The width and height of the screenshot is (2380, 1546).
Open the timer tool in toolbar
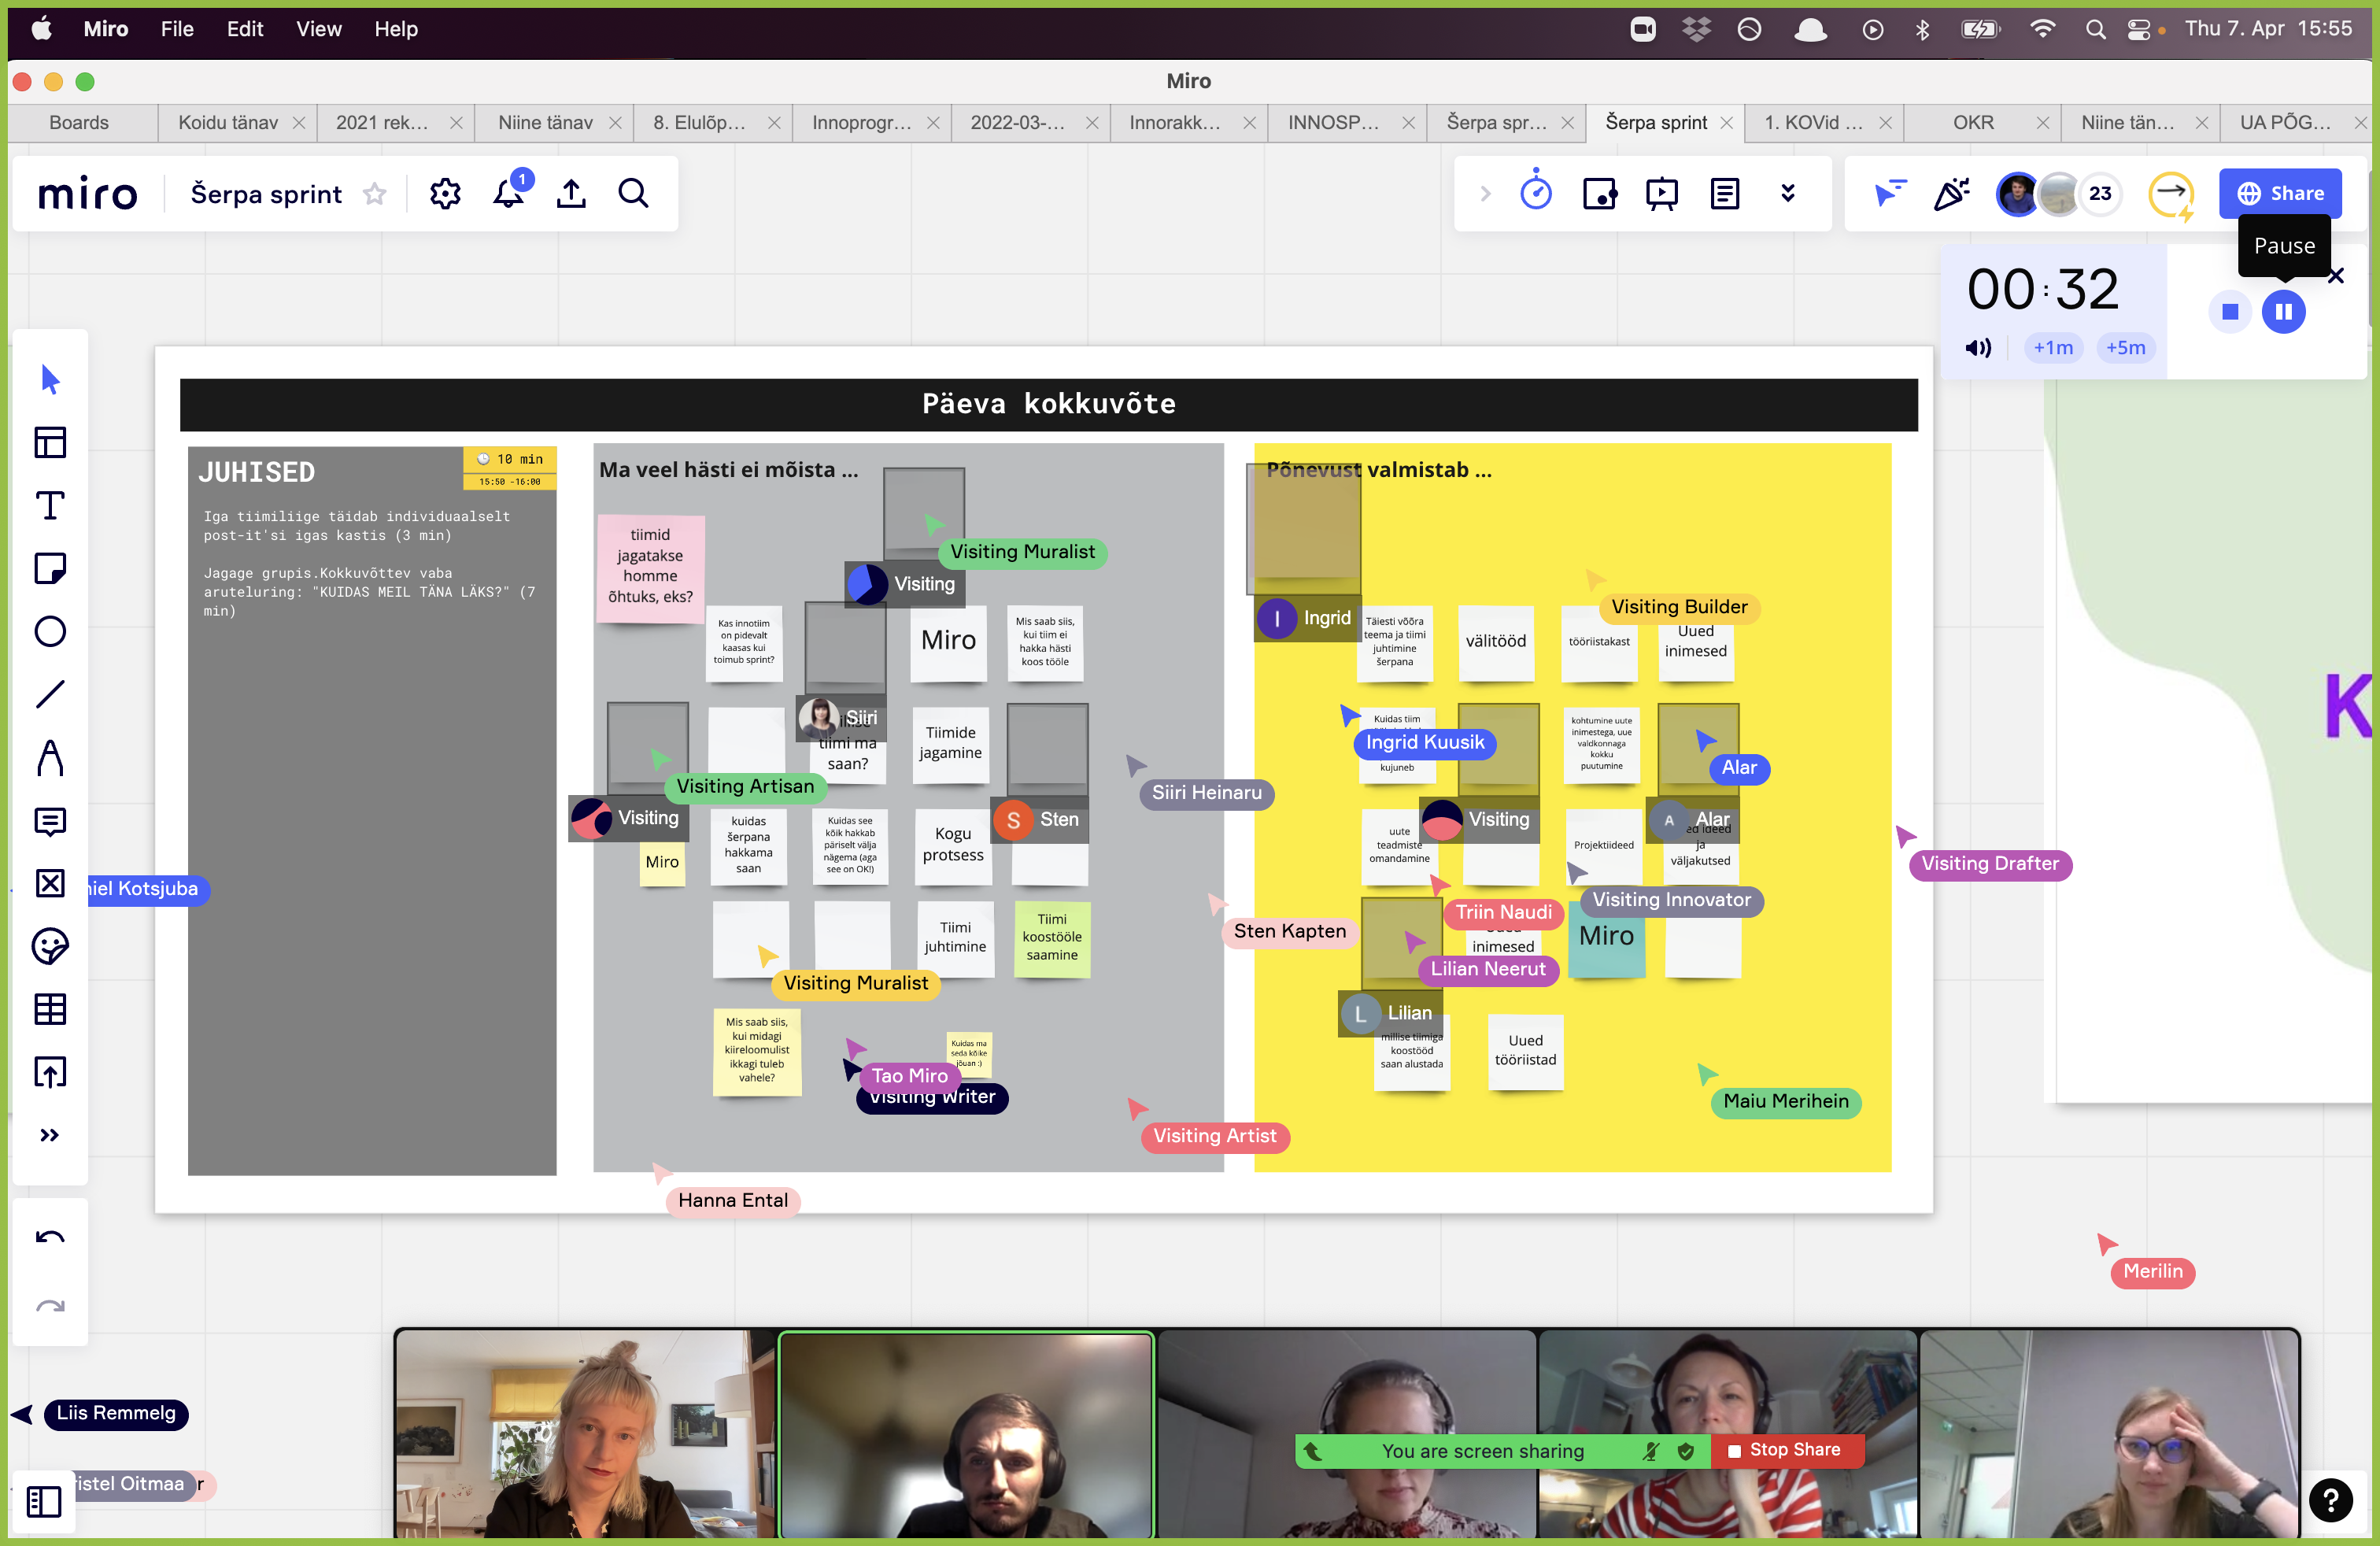point(1535,193)
